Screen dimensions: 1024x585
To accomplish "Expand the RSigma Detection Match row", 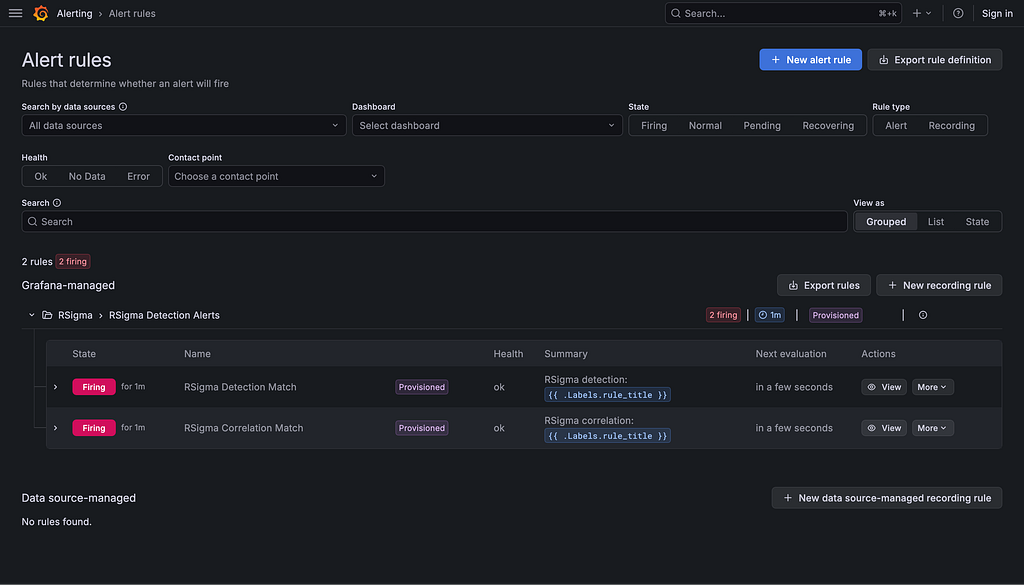I will pos(56,387).
